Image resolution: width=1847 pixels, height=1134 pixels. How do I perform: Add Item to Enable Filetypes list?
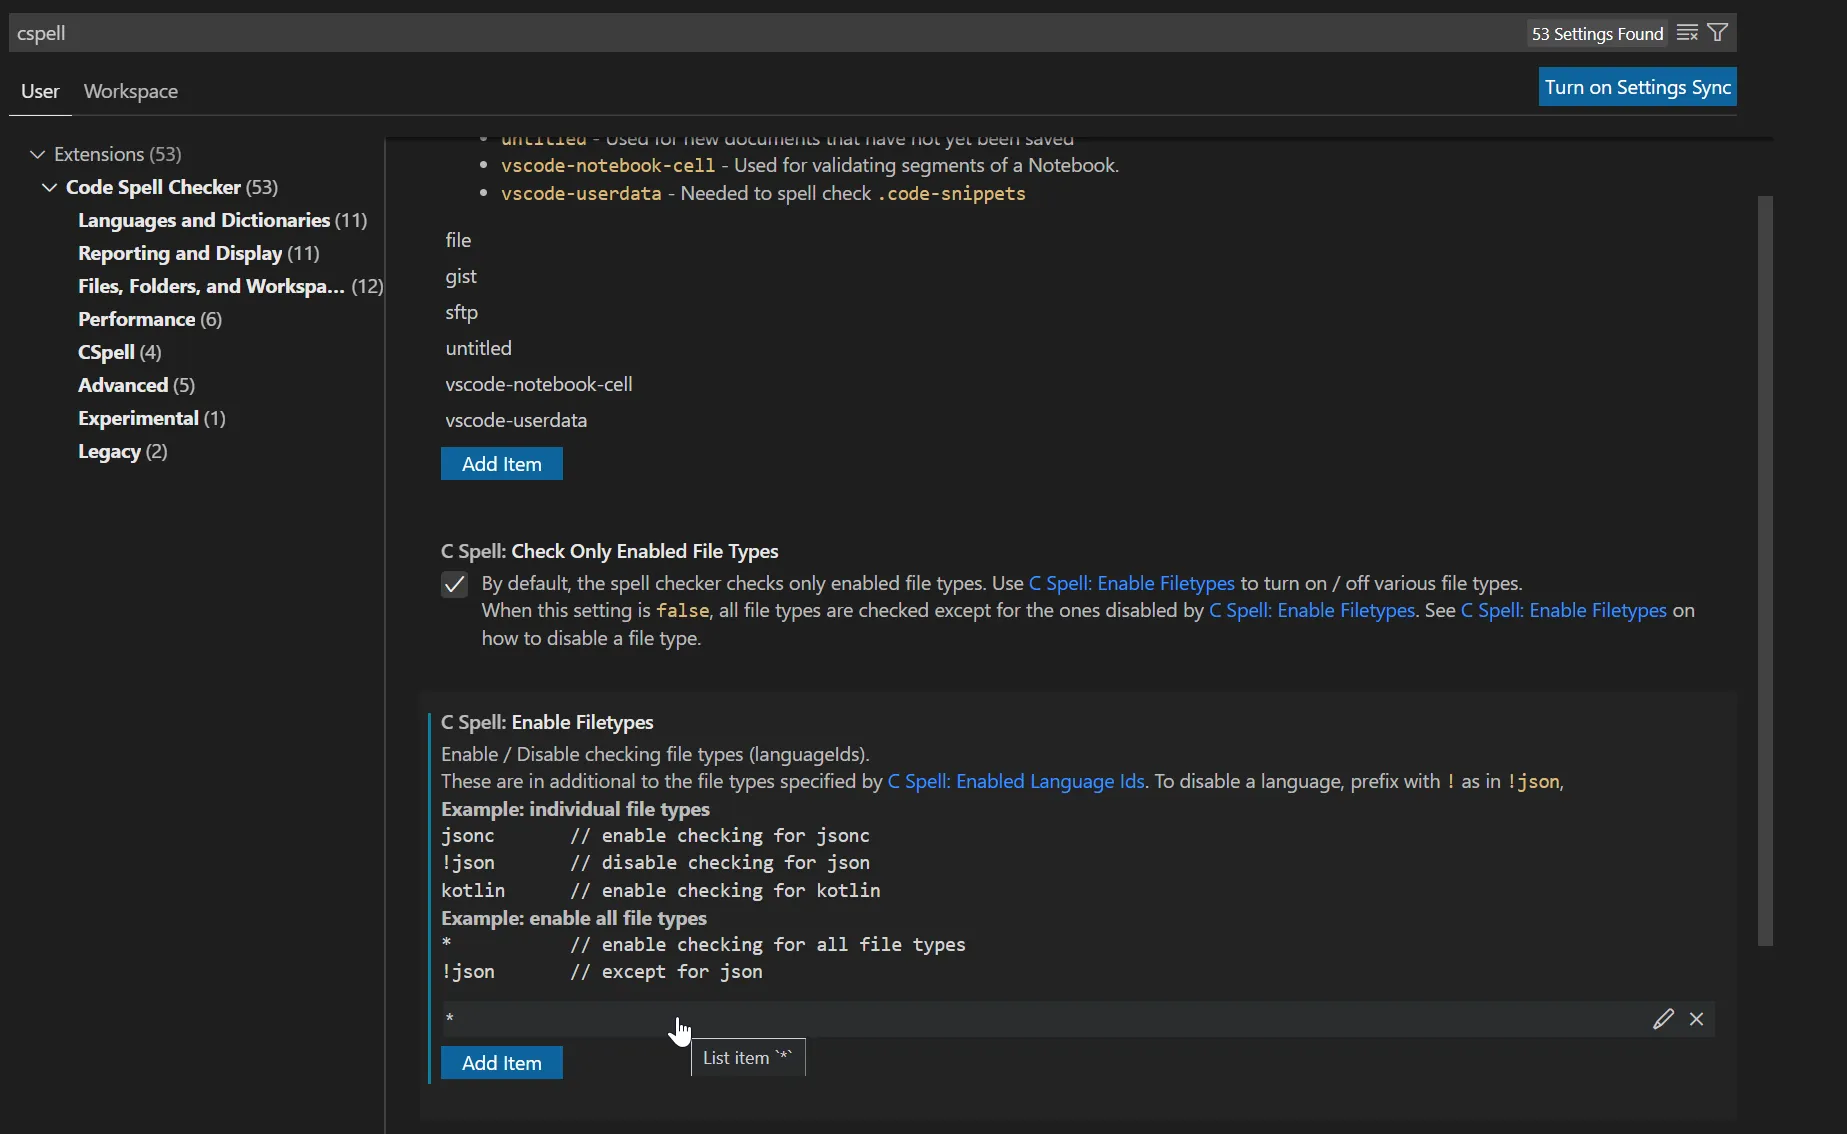pos(501,1063)
